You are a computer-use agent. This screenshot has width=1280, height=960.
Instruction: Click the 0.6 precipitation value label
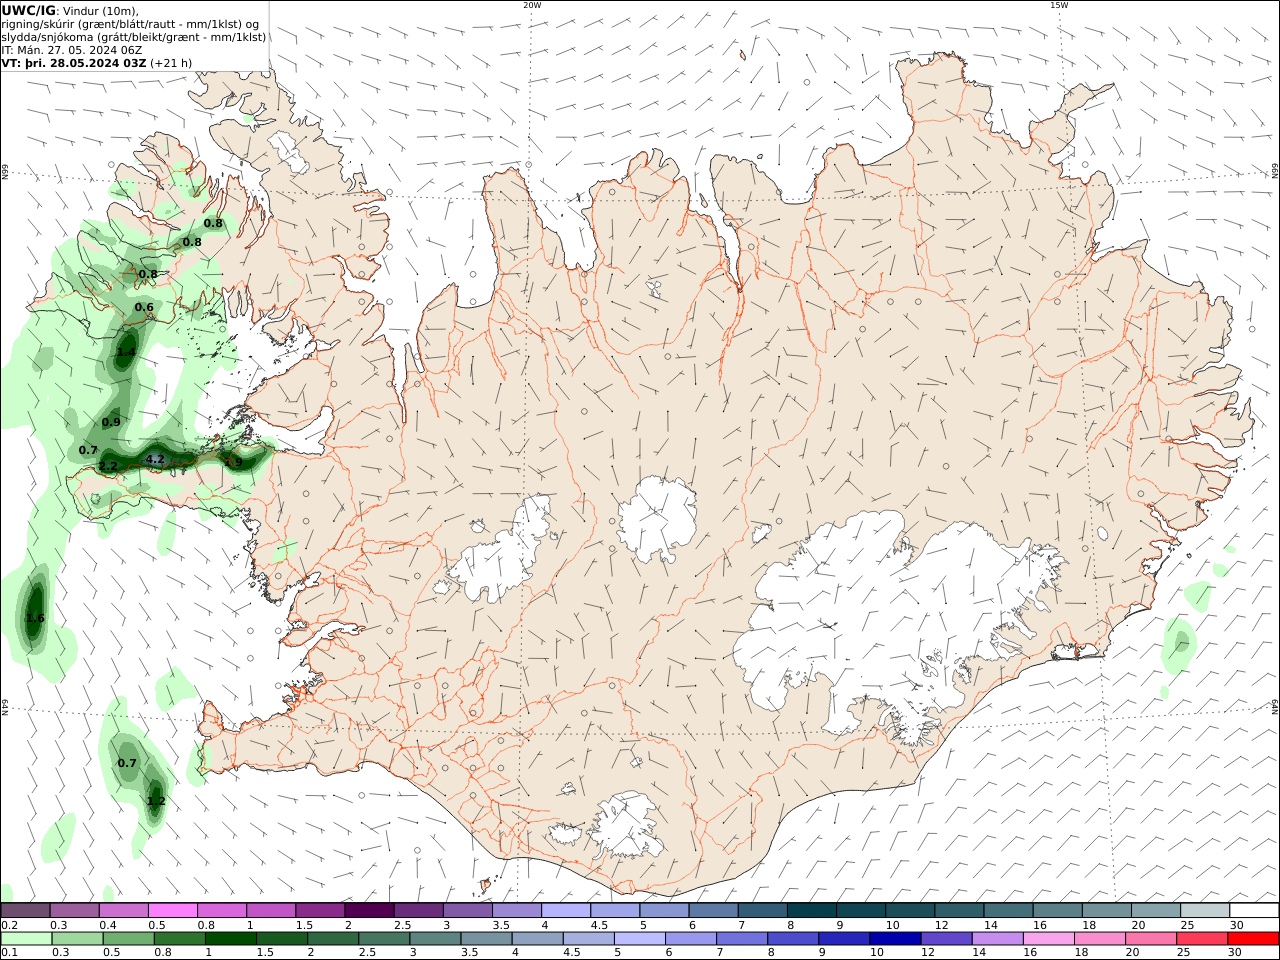pos(144,307)
